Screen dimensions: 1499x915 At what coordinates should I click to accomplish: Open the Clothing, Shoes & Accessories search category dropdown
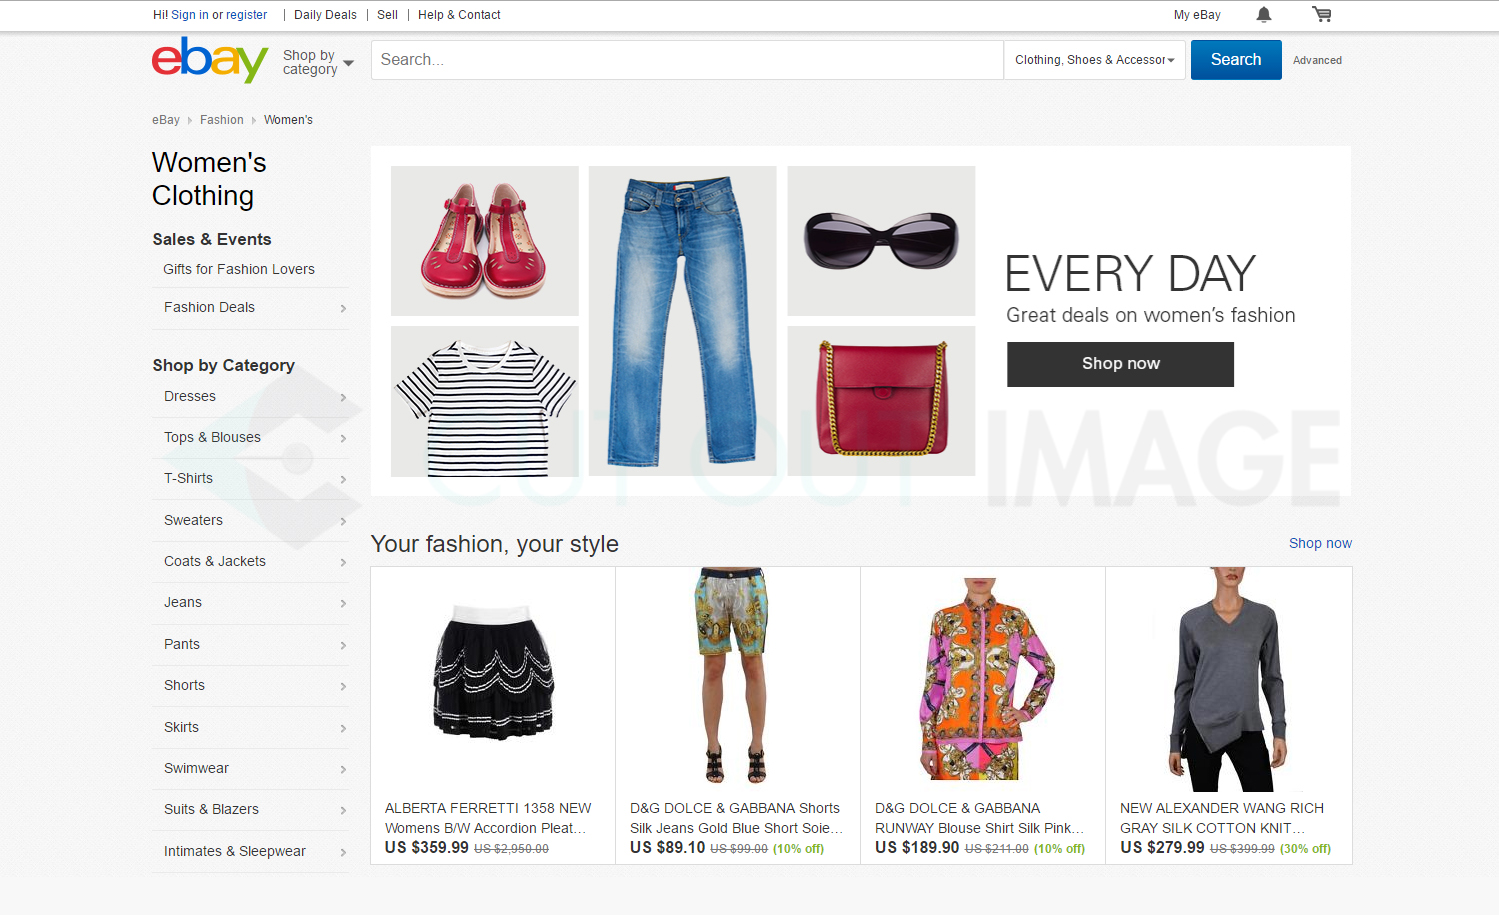coord(1095,60)
